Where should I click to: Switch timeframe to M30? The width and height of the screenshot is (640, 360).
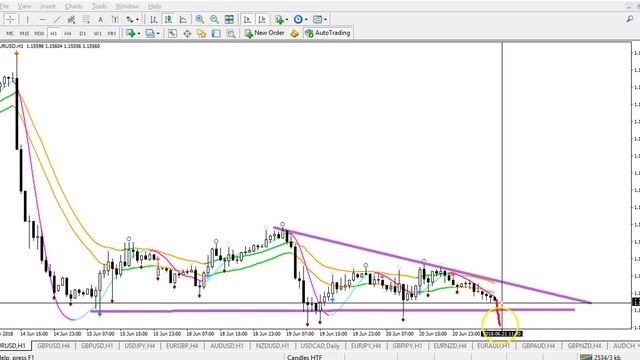click(x=39, y=33)
